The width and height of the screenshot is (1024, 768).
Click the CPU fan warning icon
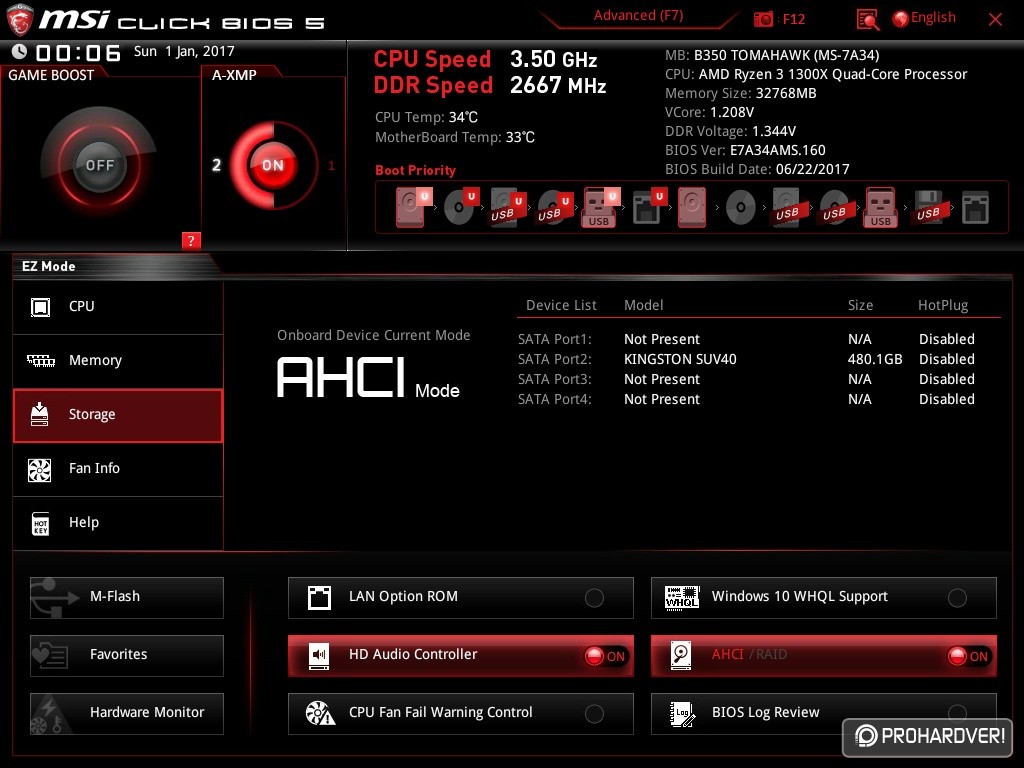coord(320,713)
